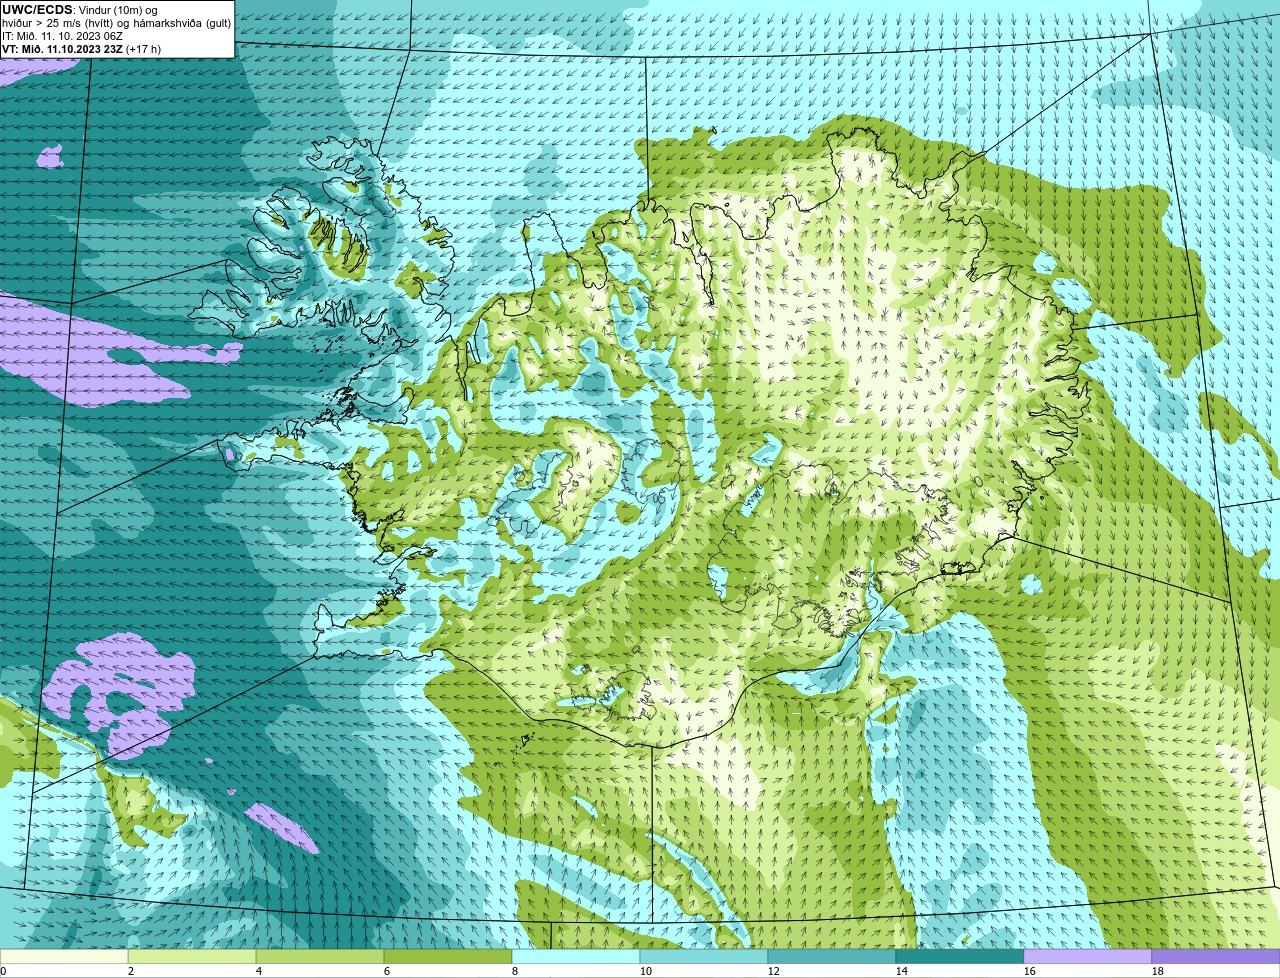Click the 'VT: Mið. 11.10.2023 23Z (+17 h)' line
This screenshot has width=1280, height=978.
tap(81, 49)
